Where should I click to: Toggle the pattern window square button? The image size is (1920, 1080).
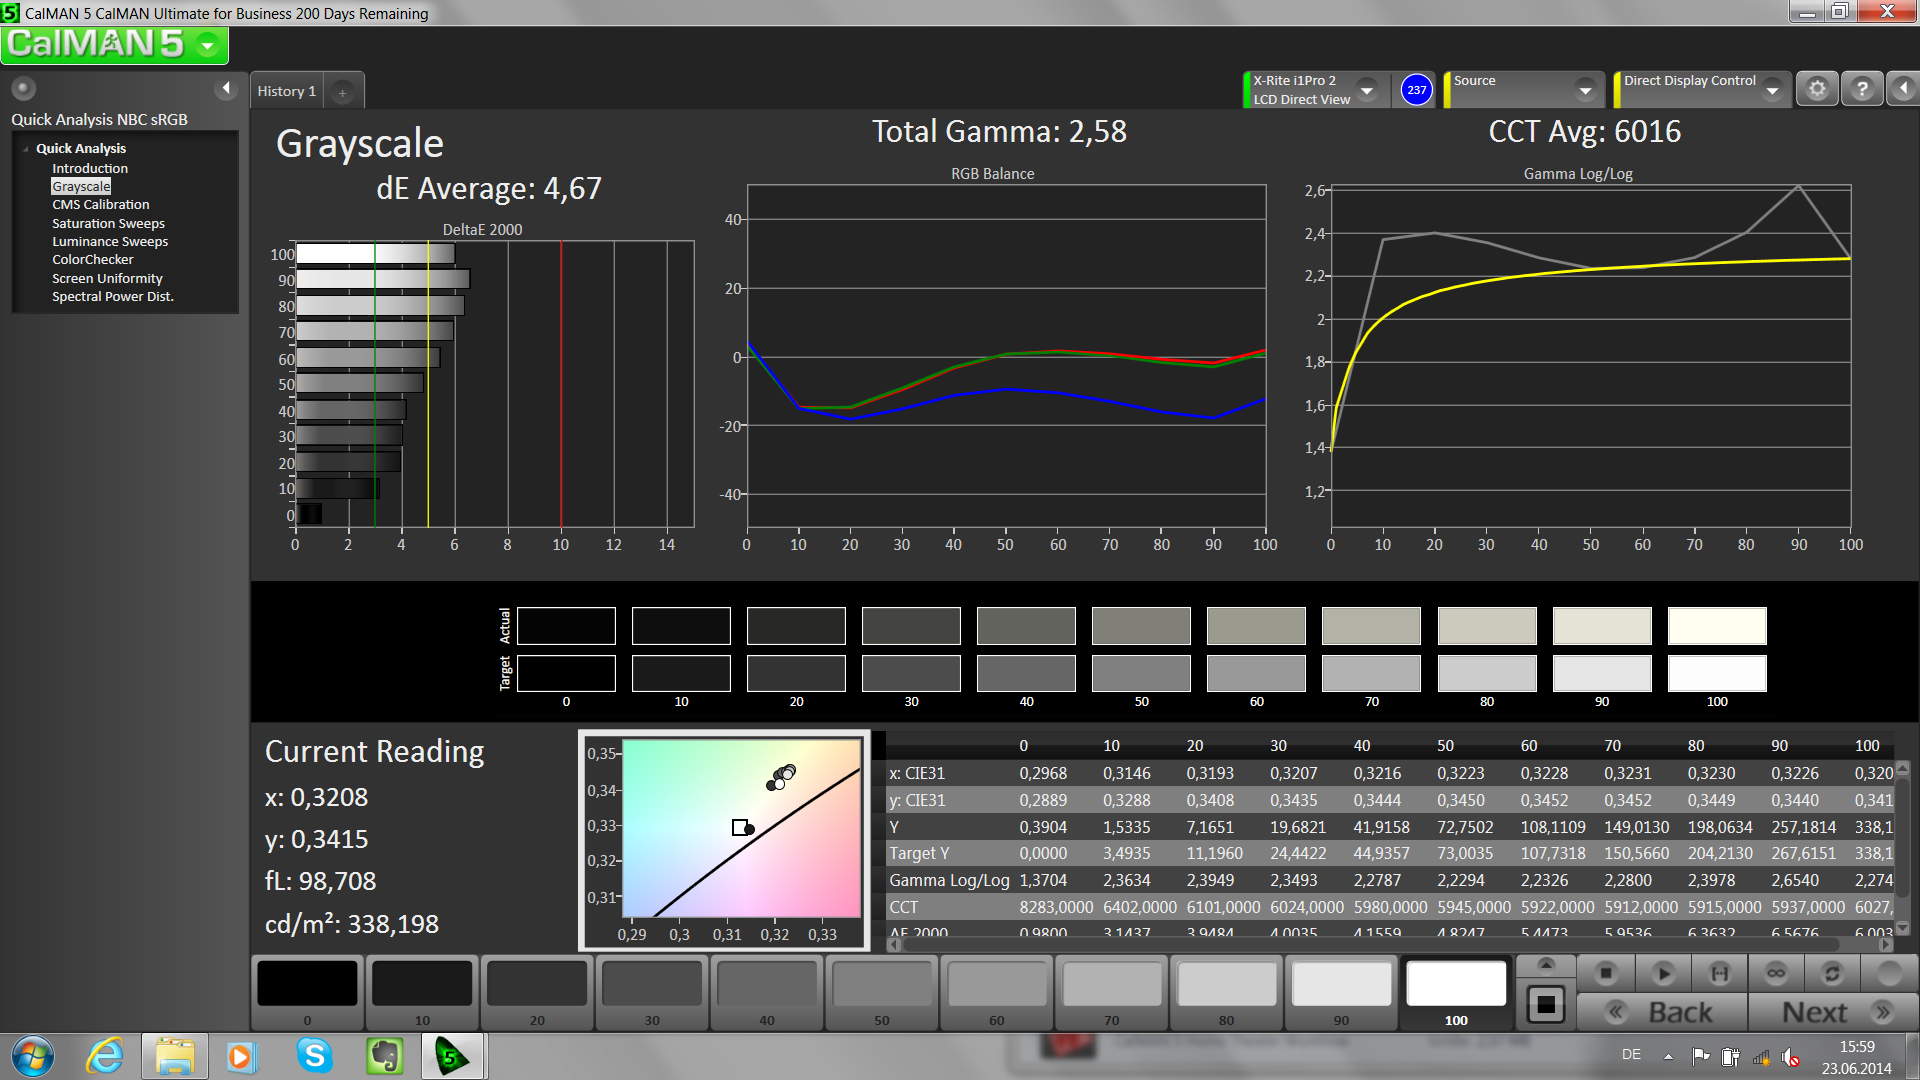(x=1545, y=1004)
